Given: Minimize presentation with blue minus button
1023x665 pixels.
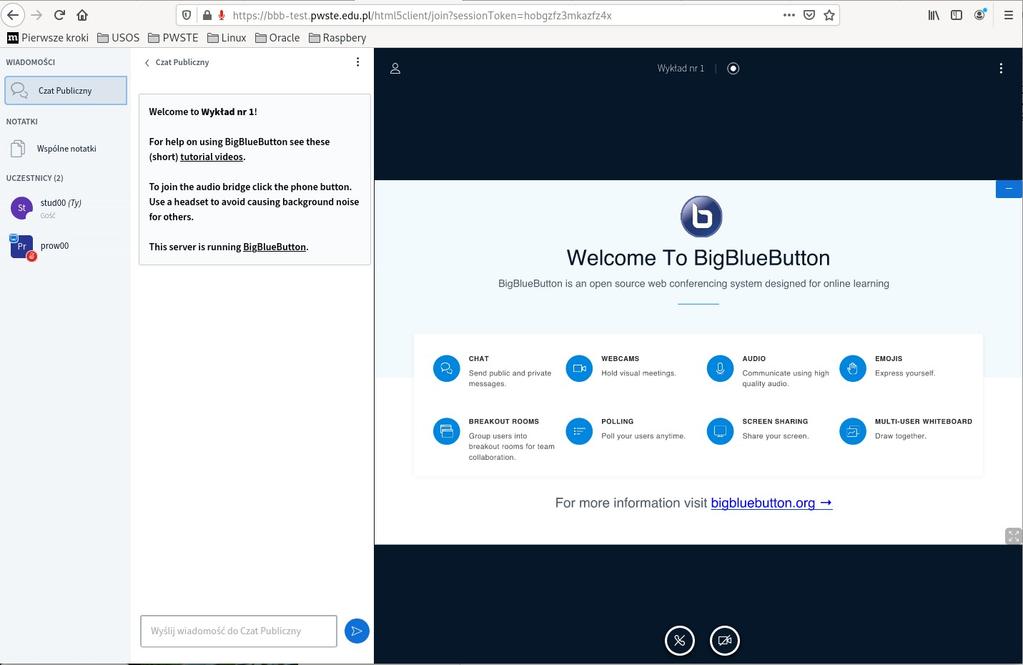Looking at the screenshot, I should point(1009,189).
